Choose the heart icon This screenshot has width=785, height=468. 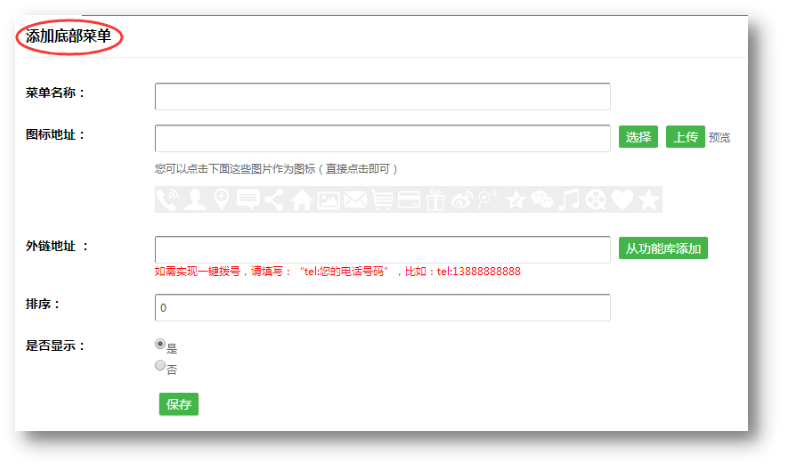622,200
